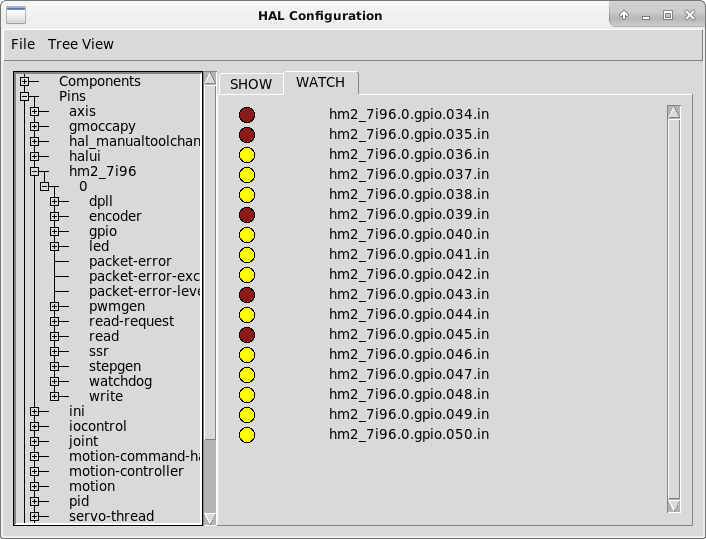Expand the servo-thread node
This screenshot has height=539, width=706.
(35, 516)
